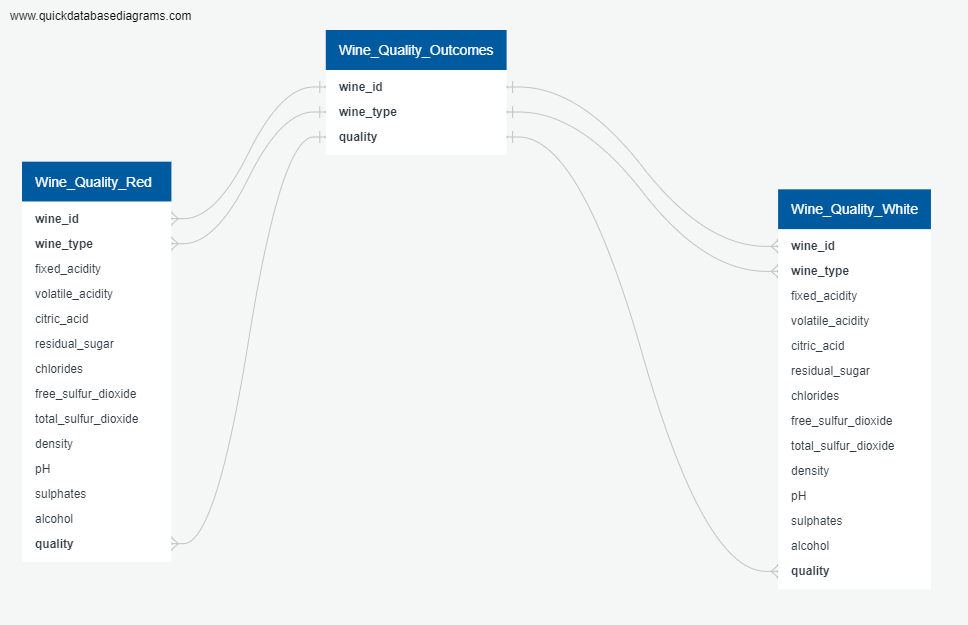Click quality in Wine_Quality_White
The height and width of the screenshot is (625, 968).
[811, 570]
